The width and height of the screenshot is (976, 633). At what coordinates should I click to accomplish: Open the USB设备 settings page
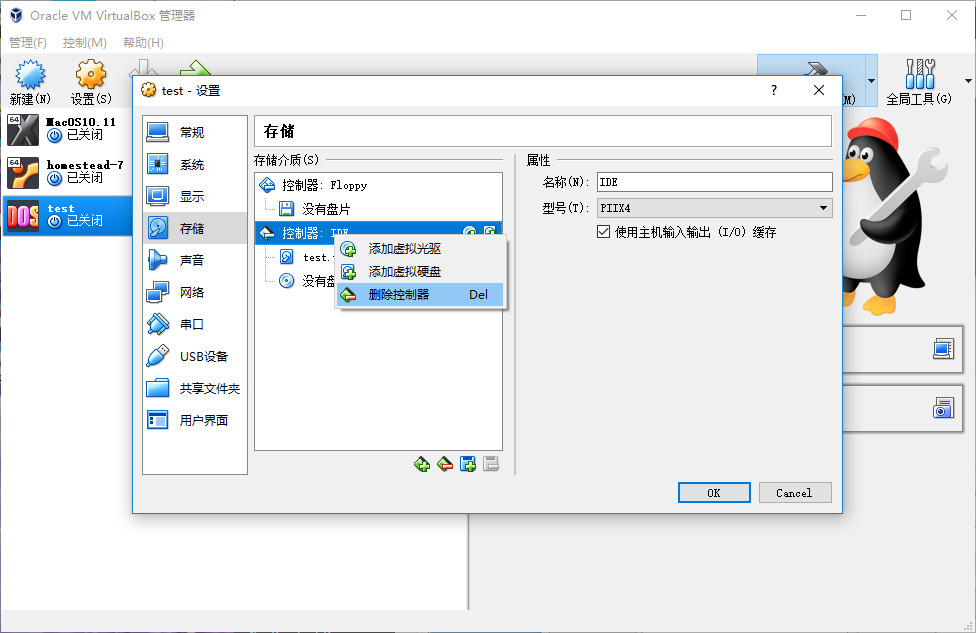(x=203, y=356)
